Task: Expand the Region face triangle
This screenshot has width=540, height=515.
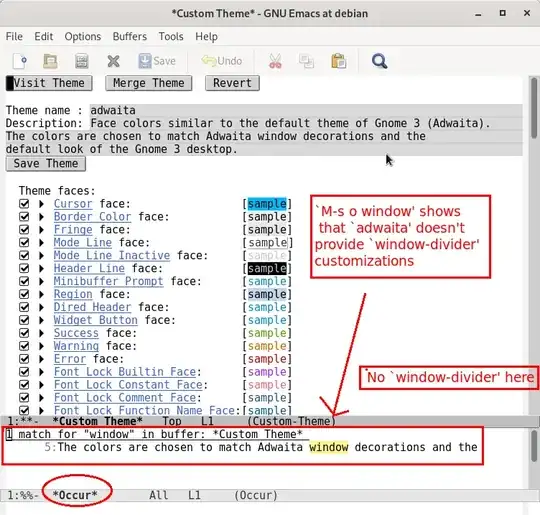Action: tap(41, 294)
